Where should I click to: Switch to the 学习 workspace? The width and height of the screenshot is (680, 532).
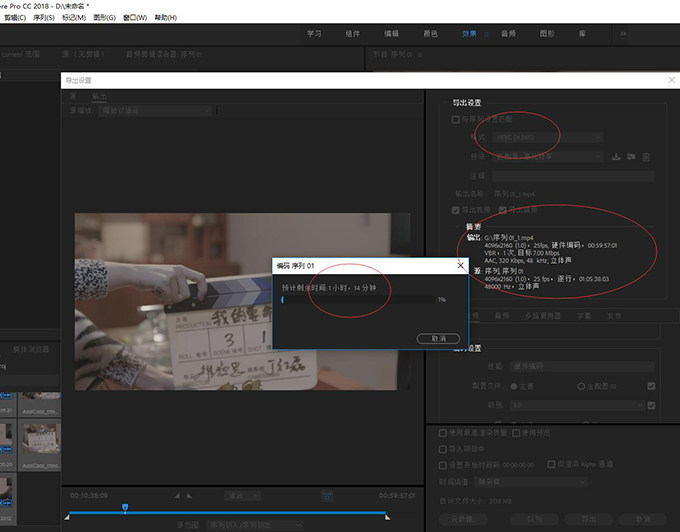pyautogui.click(x=314, y=34)
